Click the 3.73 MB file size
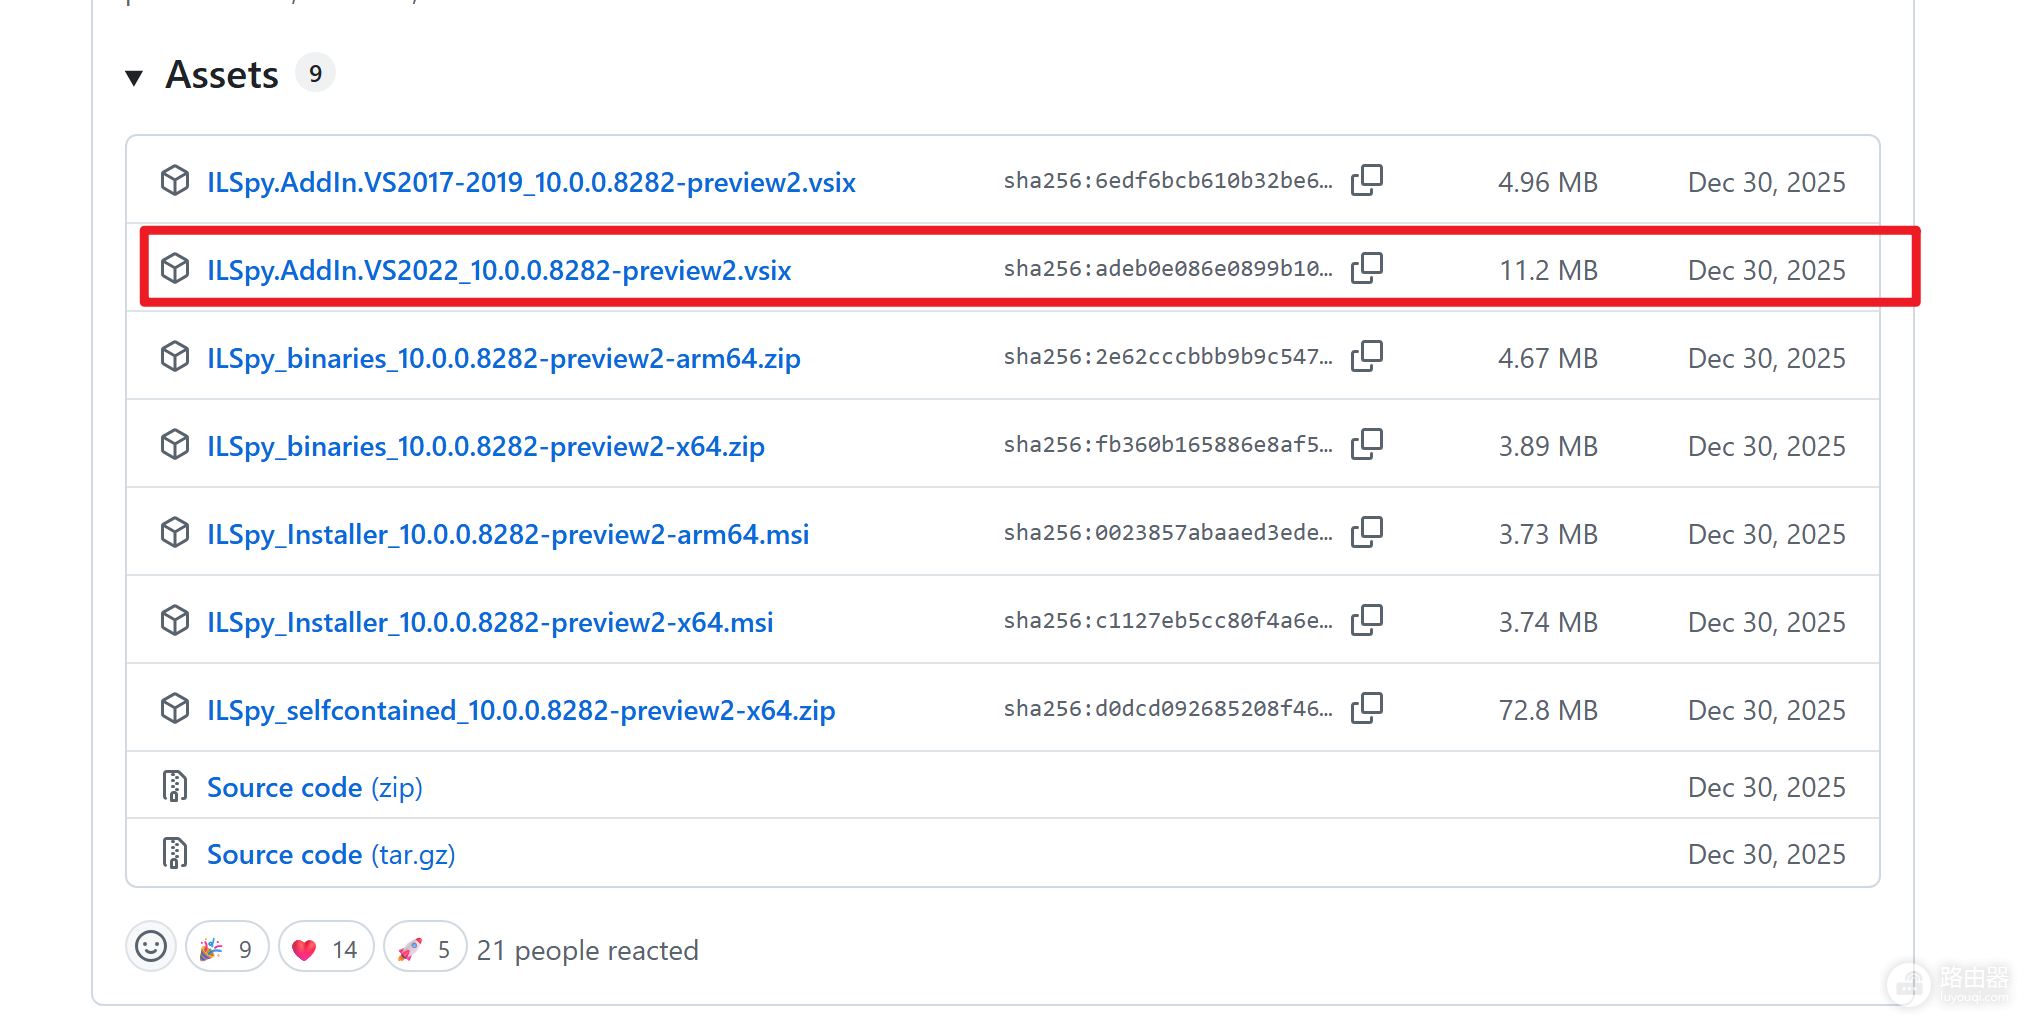This screenshot has width=2027, height=1025. (x=1548, y=534)
